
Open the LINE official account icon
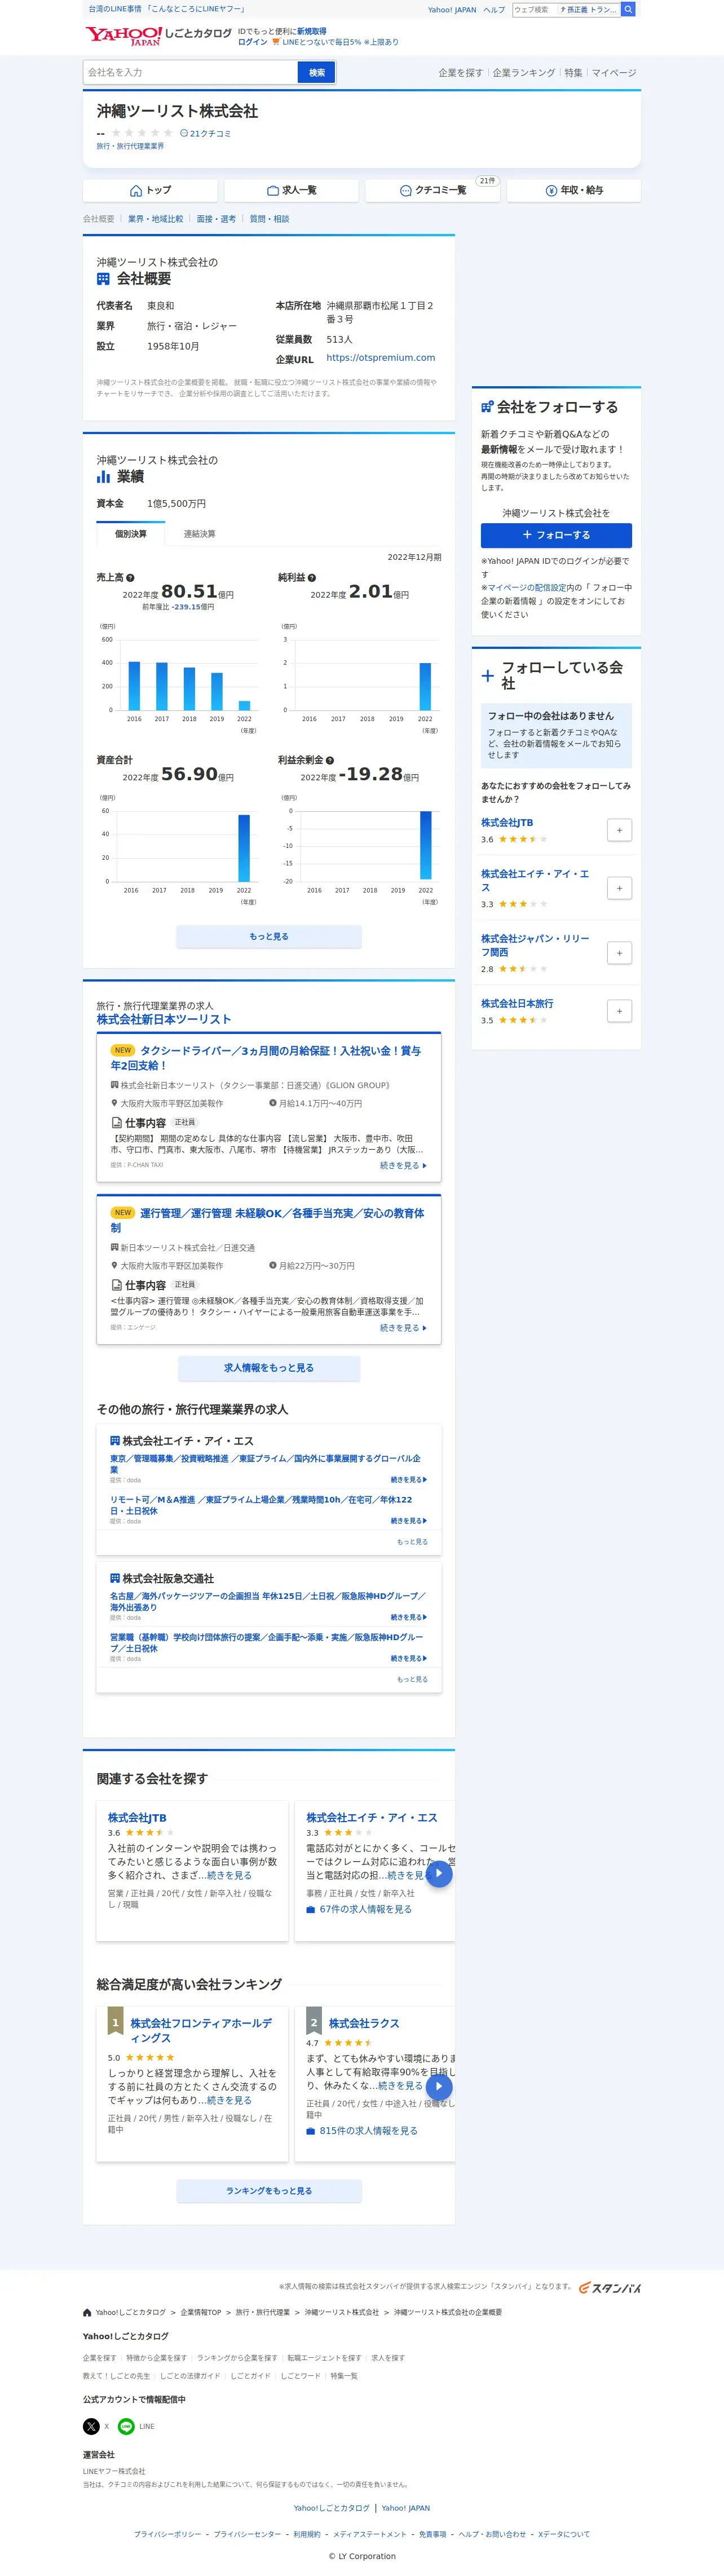pos(126,2426)
